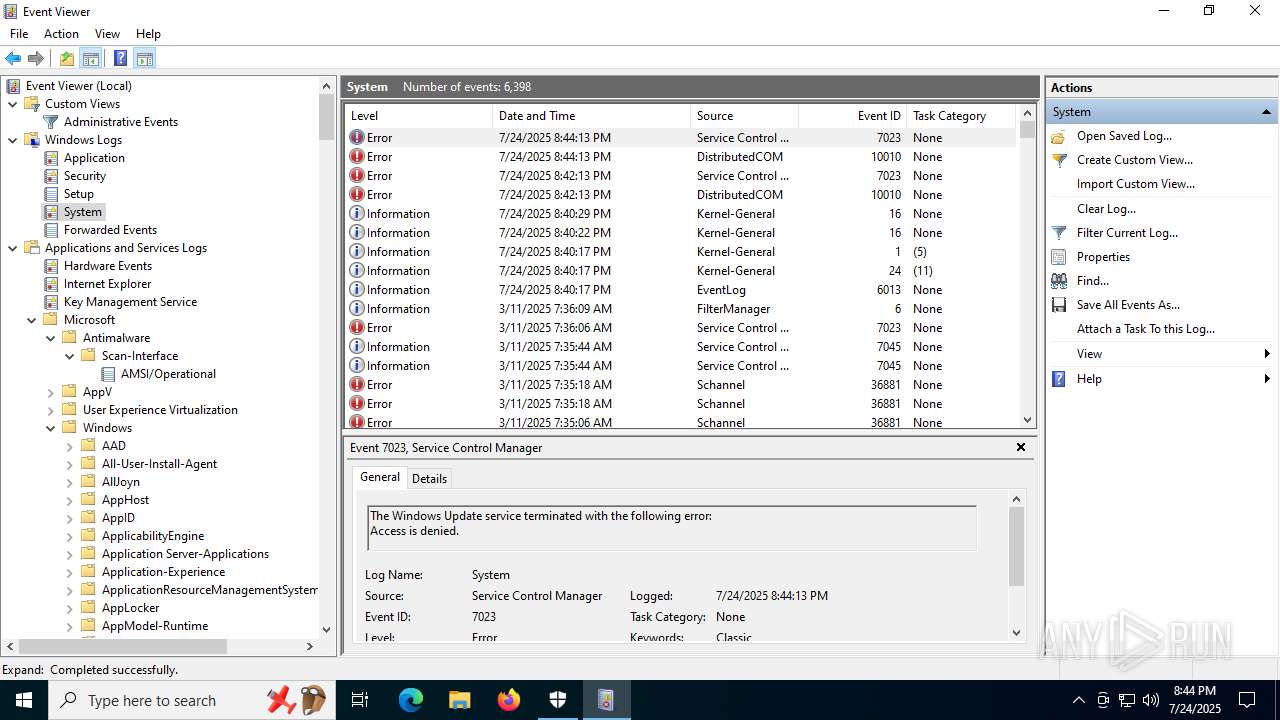Select the AllJoyn folder in tree
Image resolution: width=1280 pixels, height=720 pixels.
click(121, 482)
